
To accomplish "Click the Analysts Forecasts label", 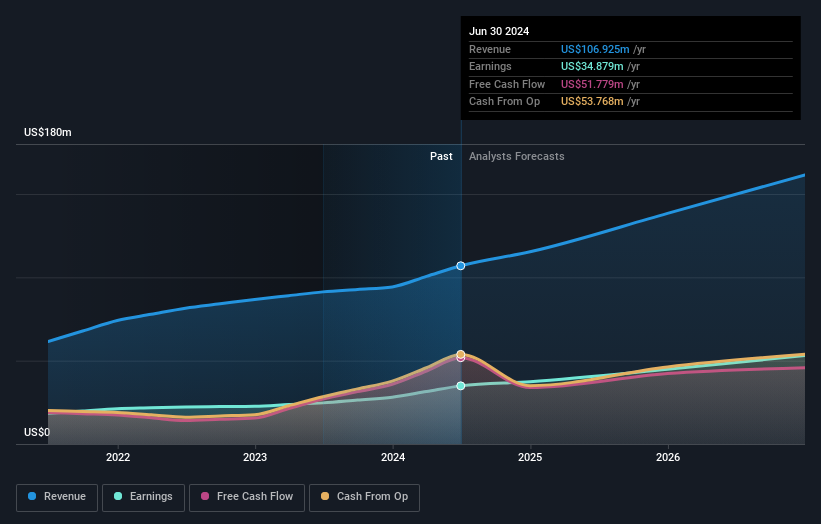I will click(516, 156).
